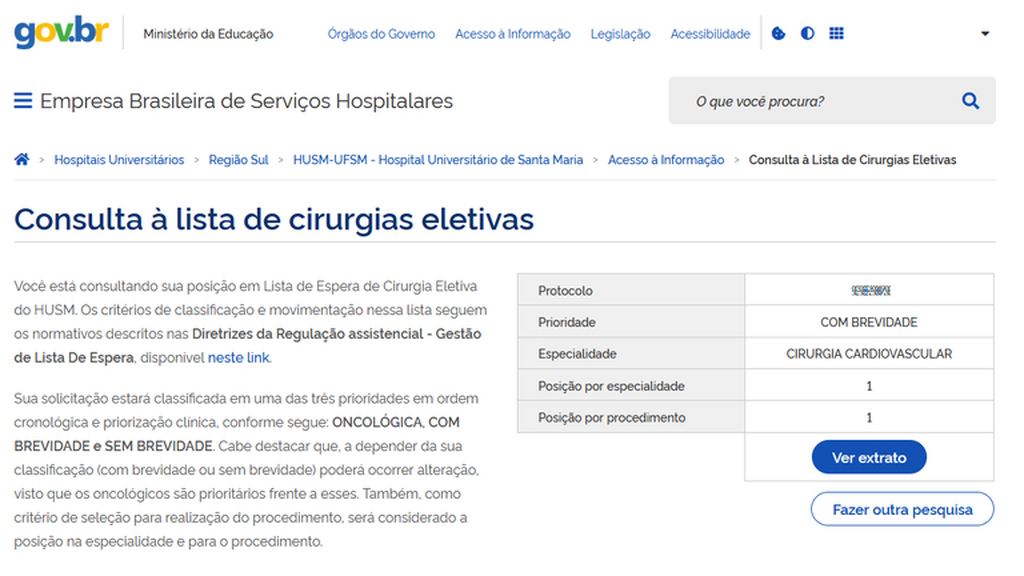This screenshot has height=576, width=1024.
Task: Click Fazer outra pesquisa button
Action: (x=902, y=509)
